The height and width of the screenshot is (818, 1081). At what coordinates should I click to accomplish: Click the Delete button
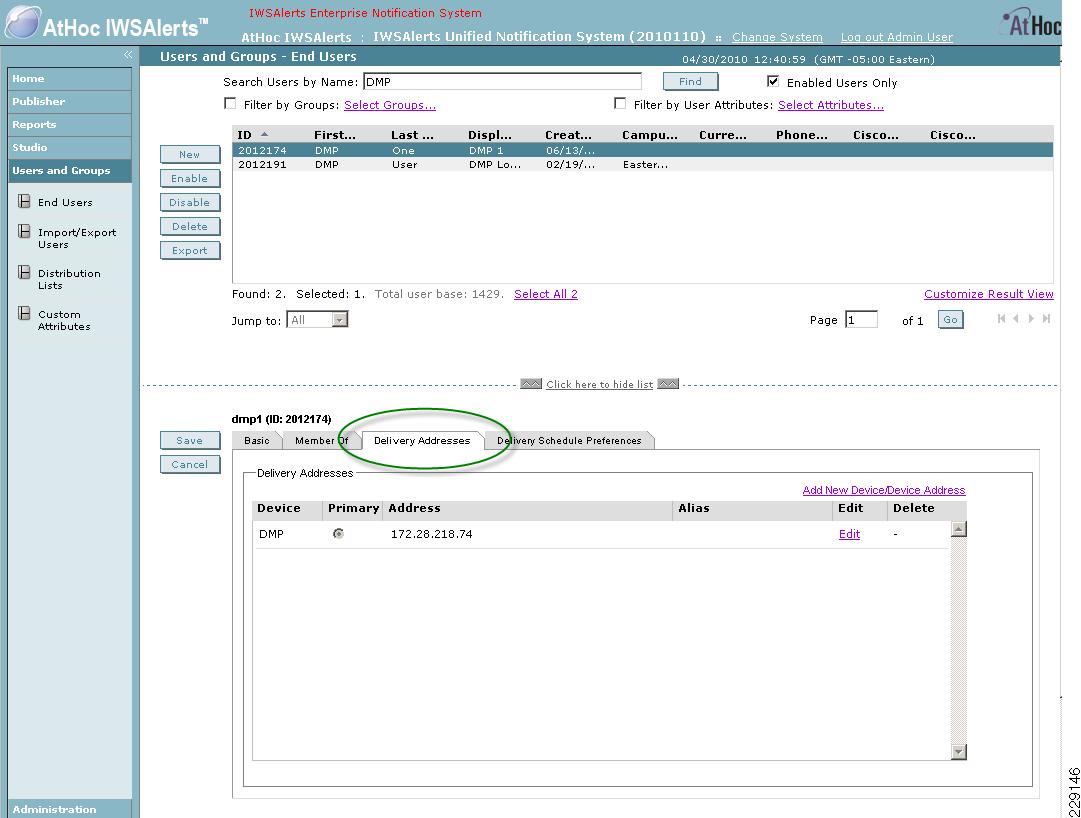click(x=190, y=226)
